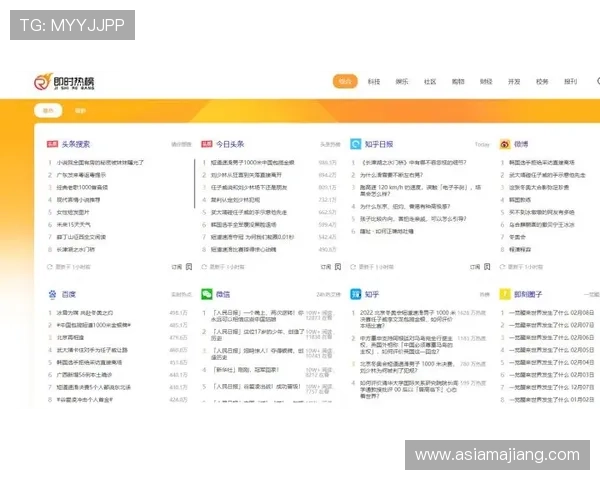
Task: Click the 百度 paw logo icon
Action: click(x=52, y=294)
